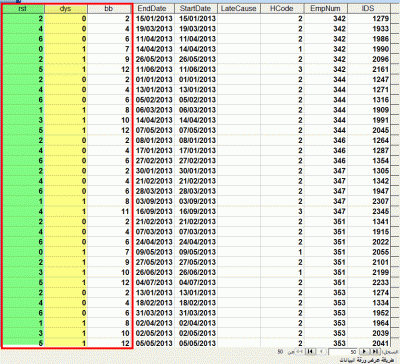
Task: Click the first record arrow-with-bar navigator button
Action: pos(375,352)
